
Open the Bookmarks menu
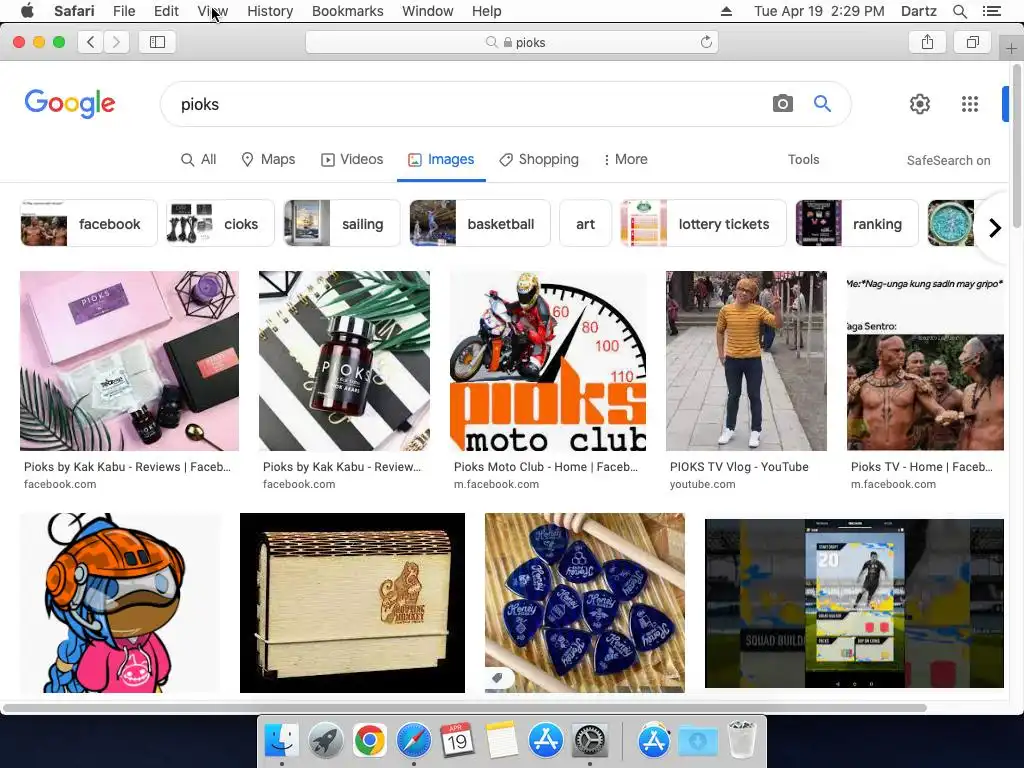point(347,11)
